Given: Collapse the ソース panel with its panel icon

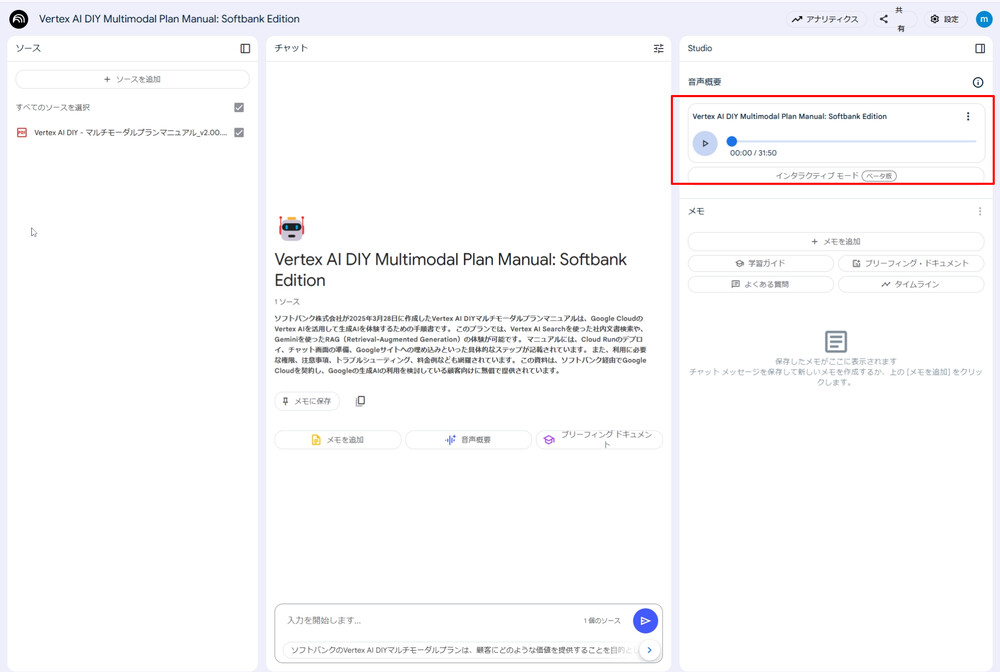Looking at the screenshot, I should 244,47.
